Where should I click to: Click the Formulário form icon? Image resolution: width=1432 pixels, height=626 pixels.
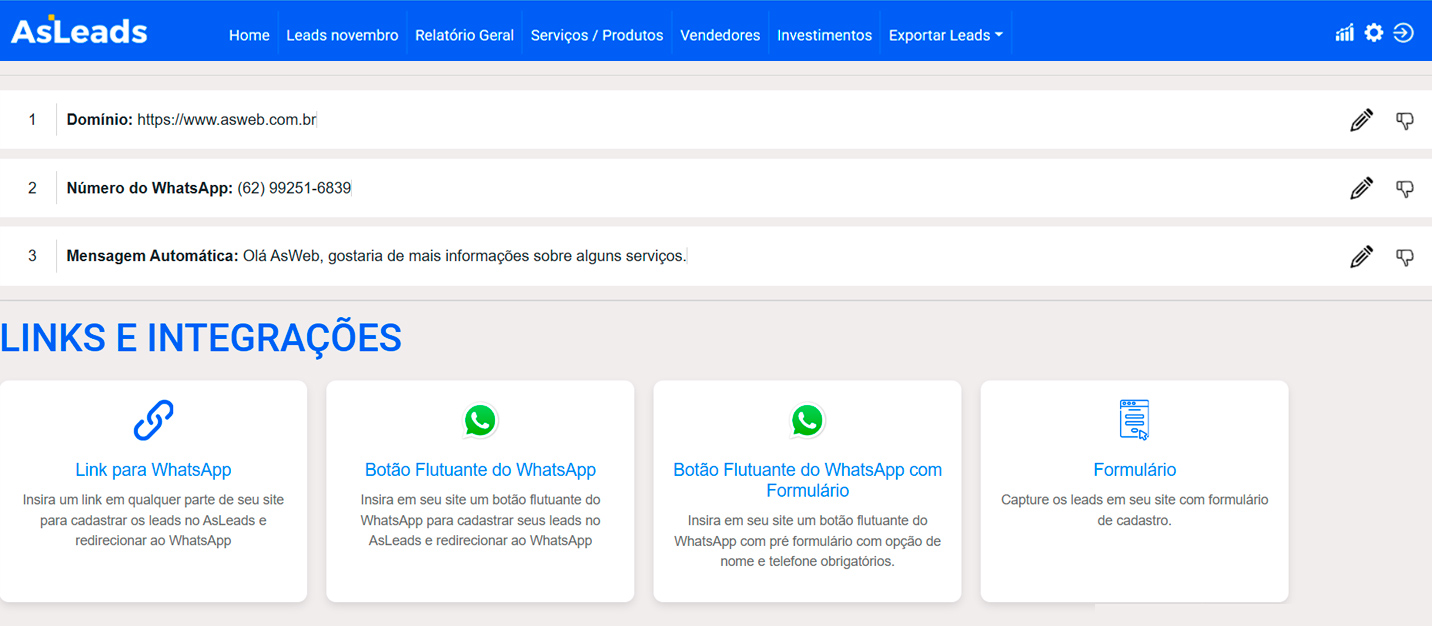click(x=1134, y=420)
